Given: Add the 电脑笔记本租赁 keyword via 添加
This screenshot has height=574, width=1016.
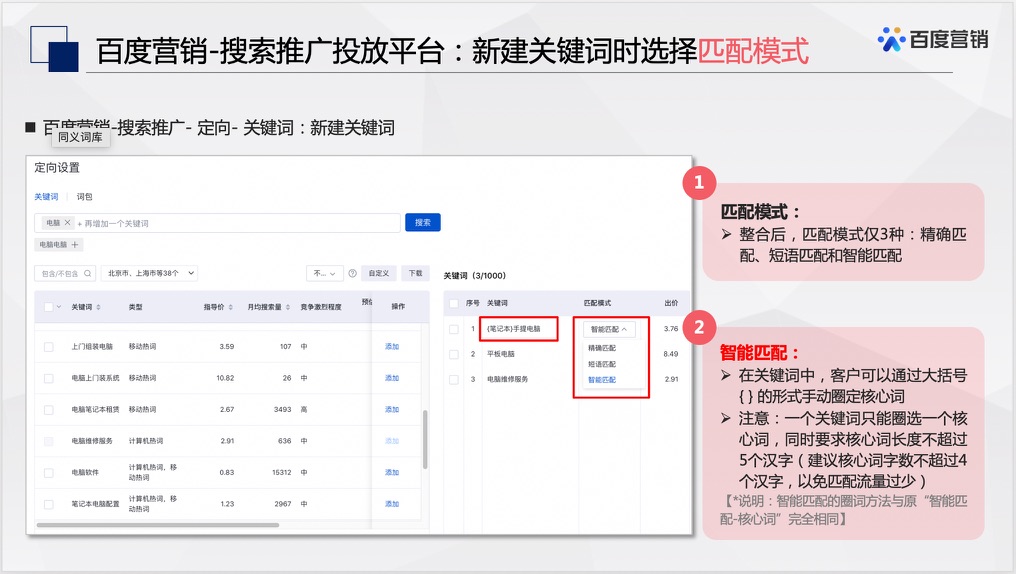Looking at the screenshot, I should (392, 409).
